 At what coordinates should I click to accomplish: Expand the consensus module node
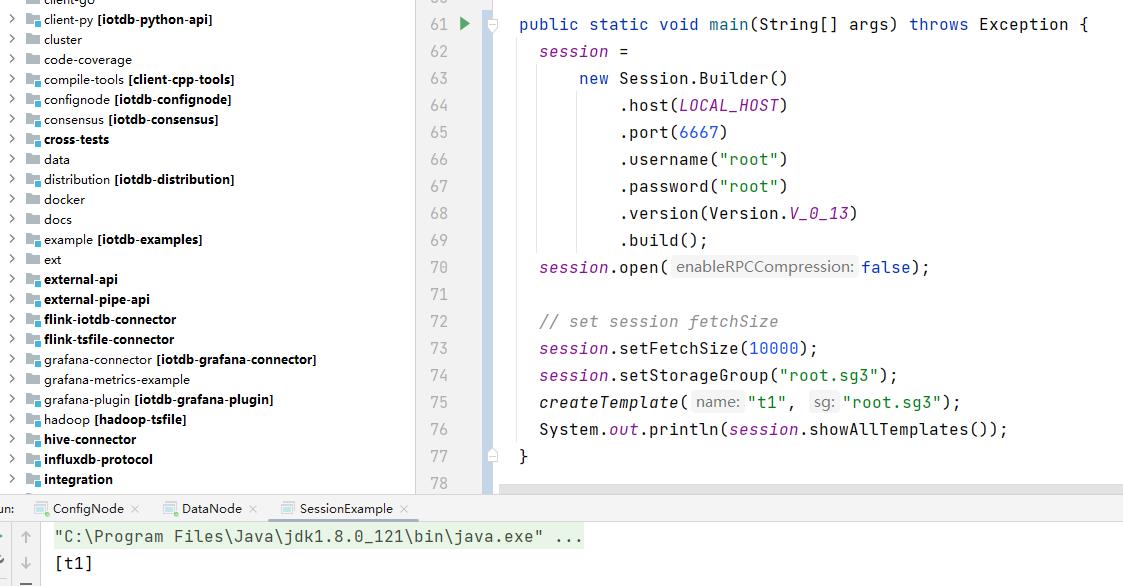pyautogui.click(x=11, y=120)
